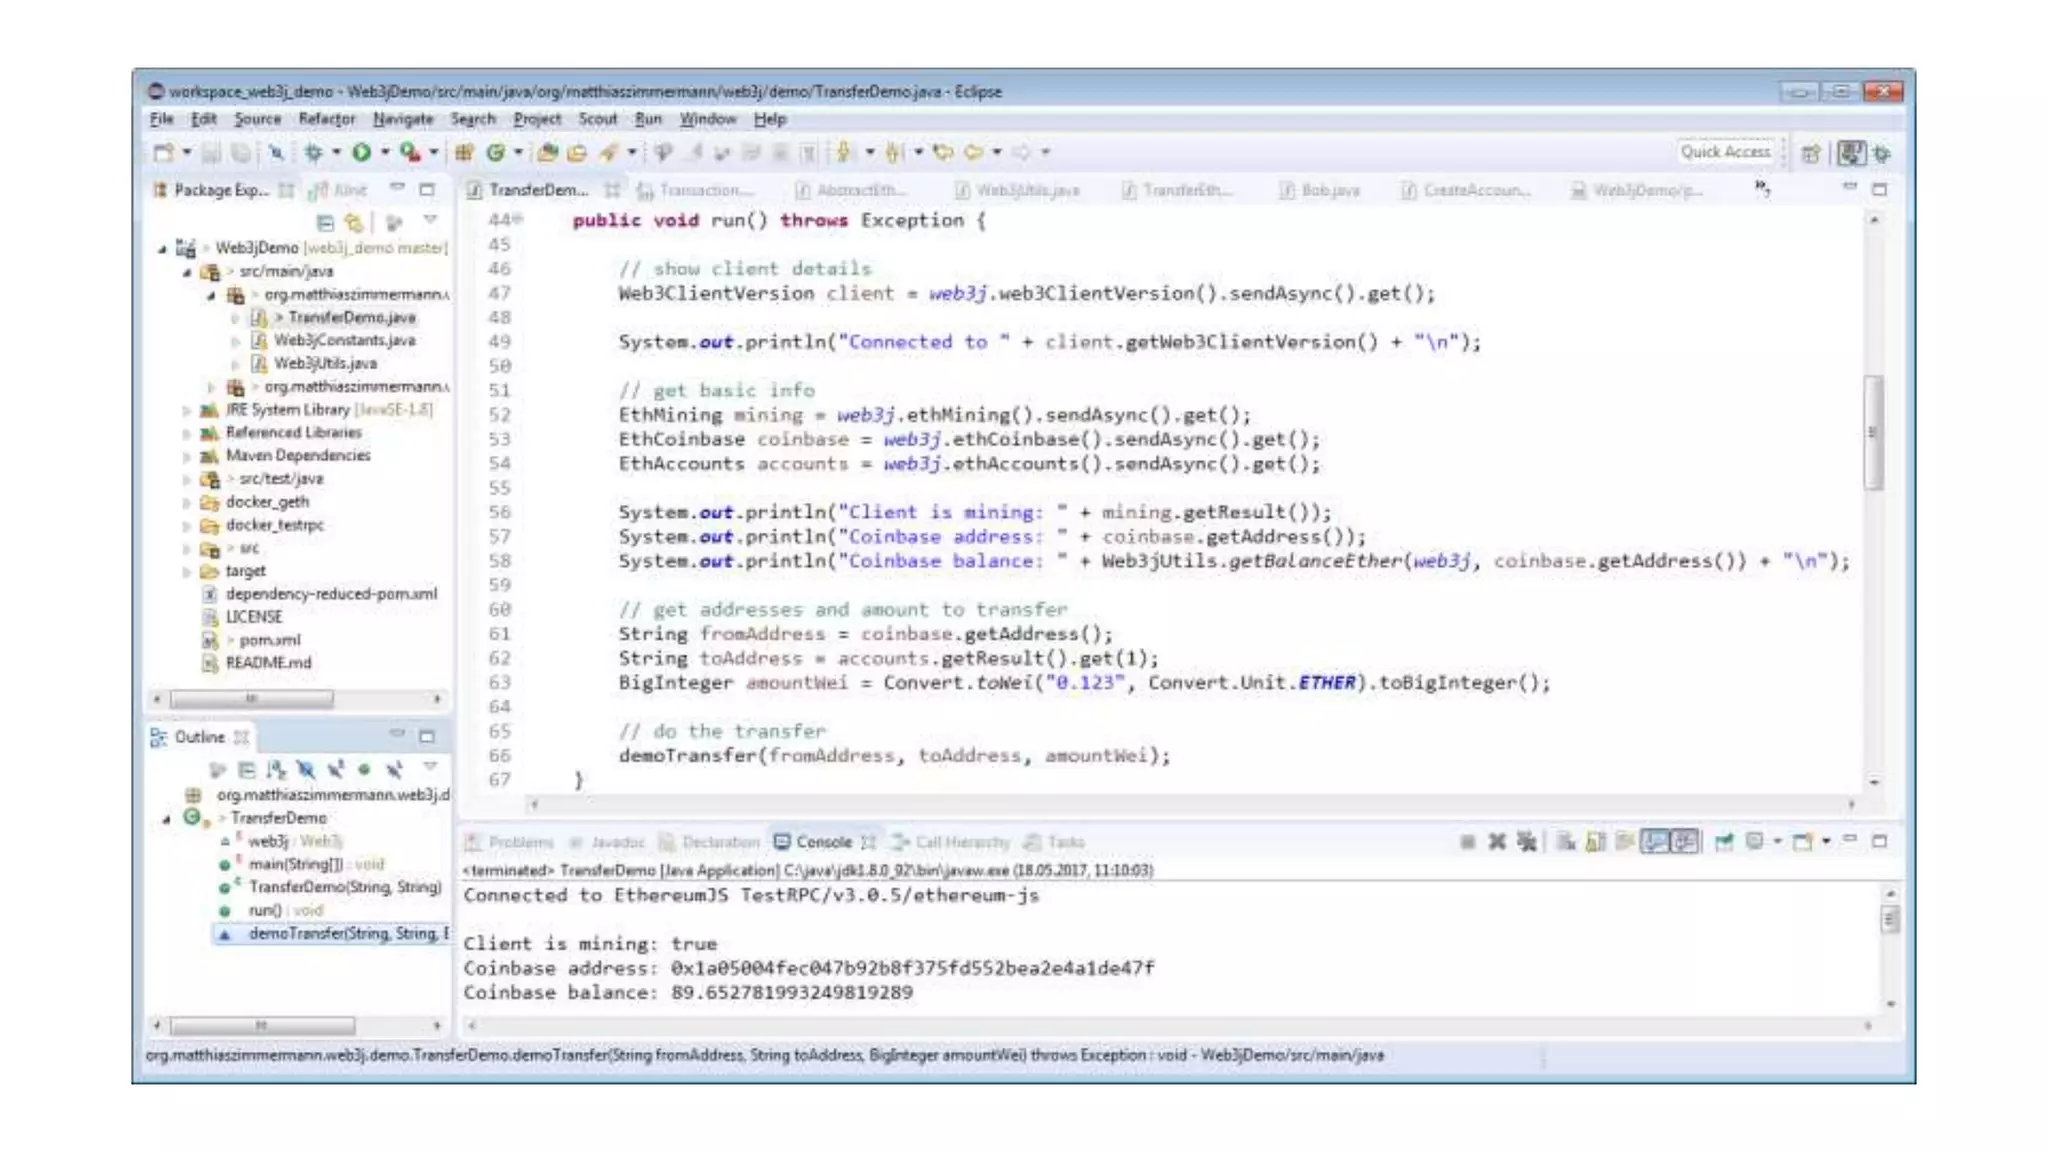Select Web3jUtils.java in Package Explorer
The height and width of the screenshot is (1152, 2048).
pos(325,363)
